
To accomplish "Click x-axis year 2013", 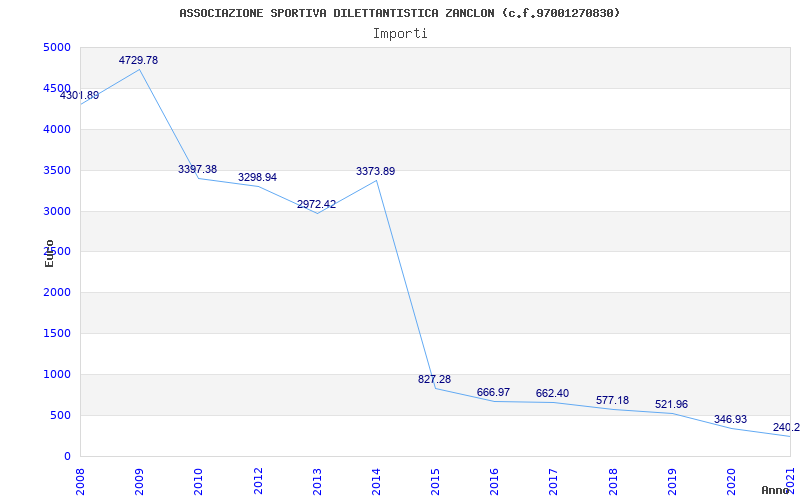I will (x=317, y=483).
